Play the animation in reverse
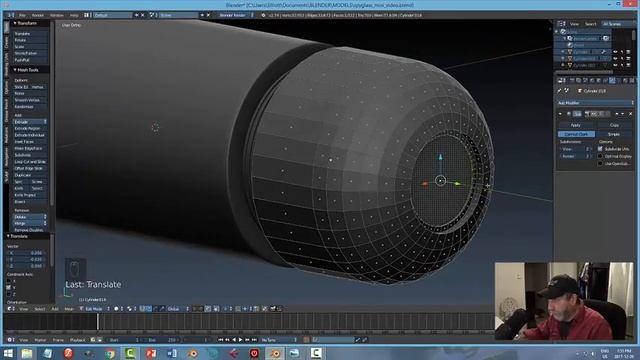The image size is (640, 360). (x=234, y=340)
